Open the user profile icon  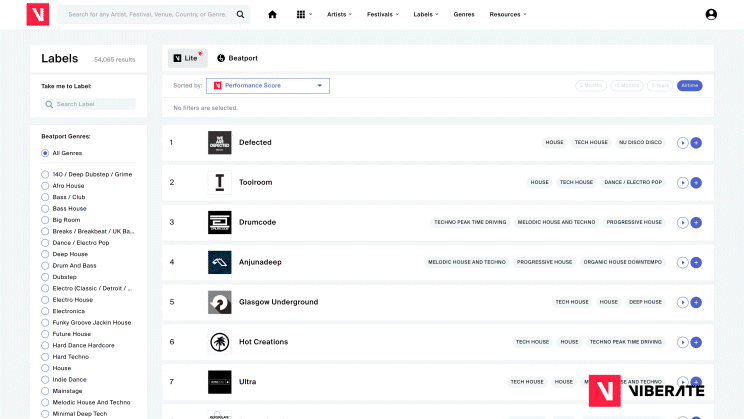tap(711, 14)
